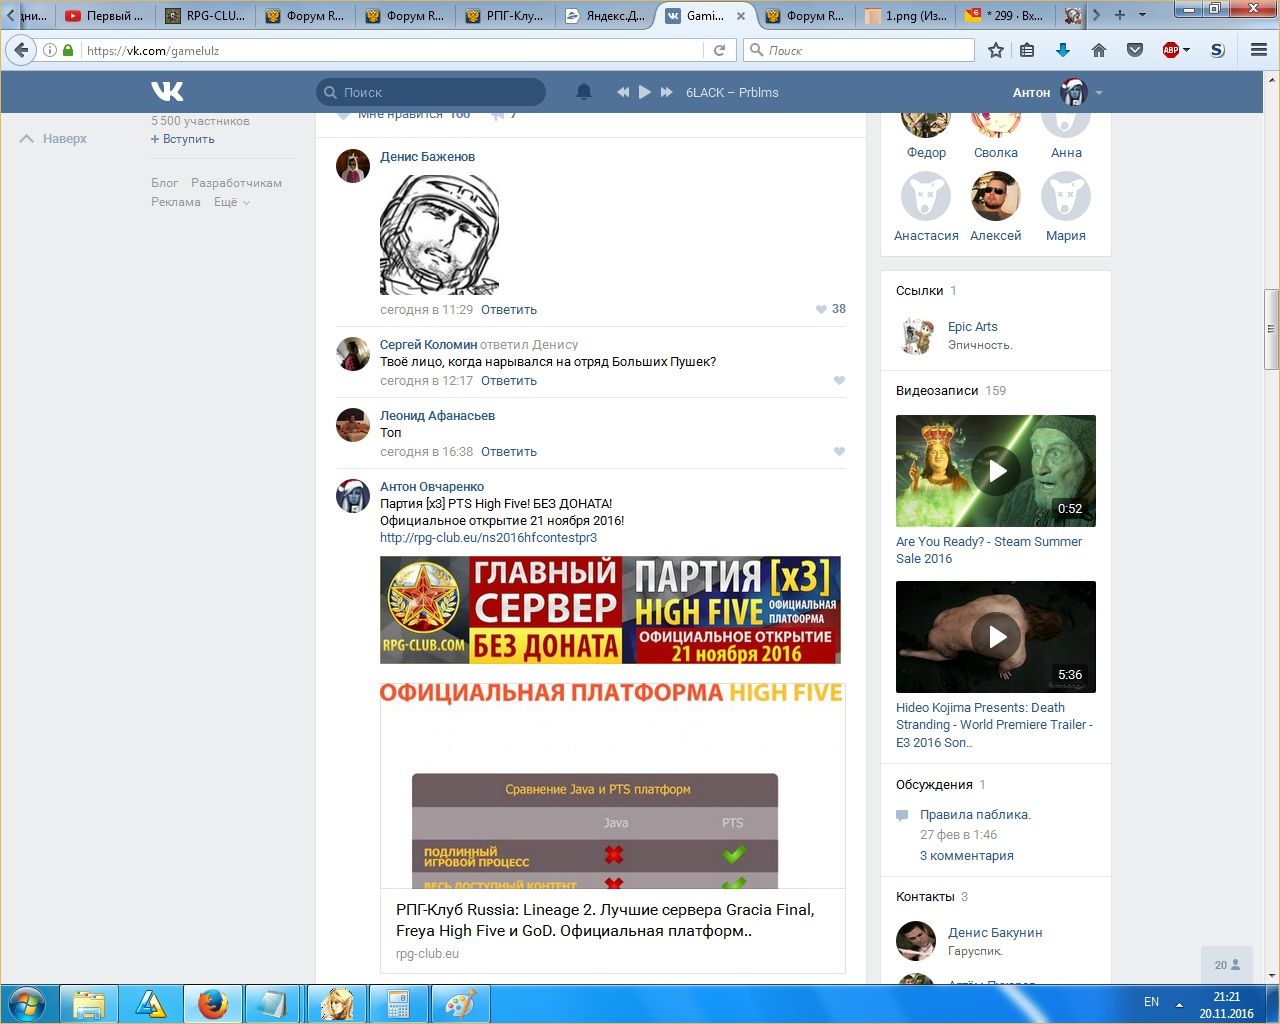This screenshot has height=1024, width=1280.
Task: View 3 комментария under discussion
Action: coord(967,856)
